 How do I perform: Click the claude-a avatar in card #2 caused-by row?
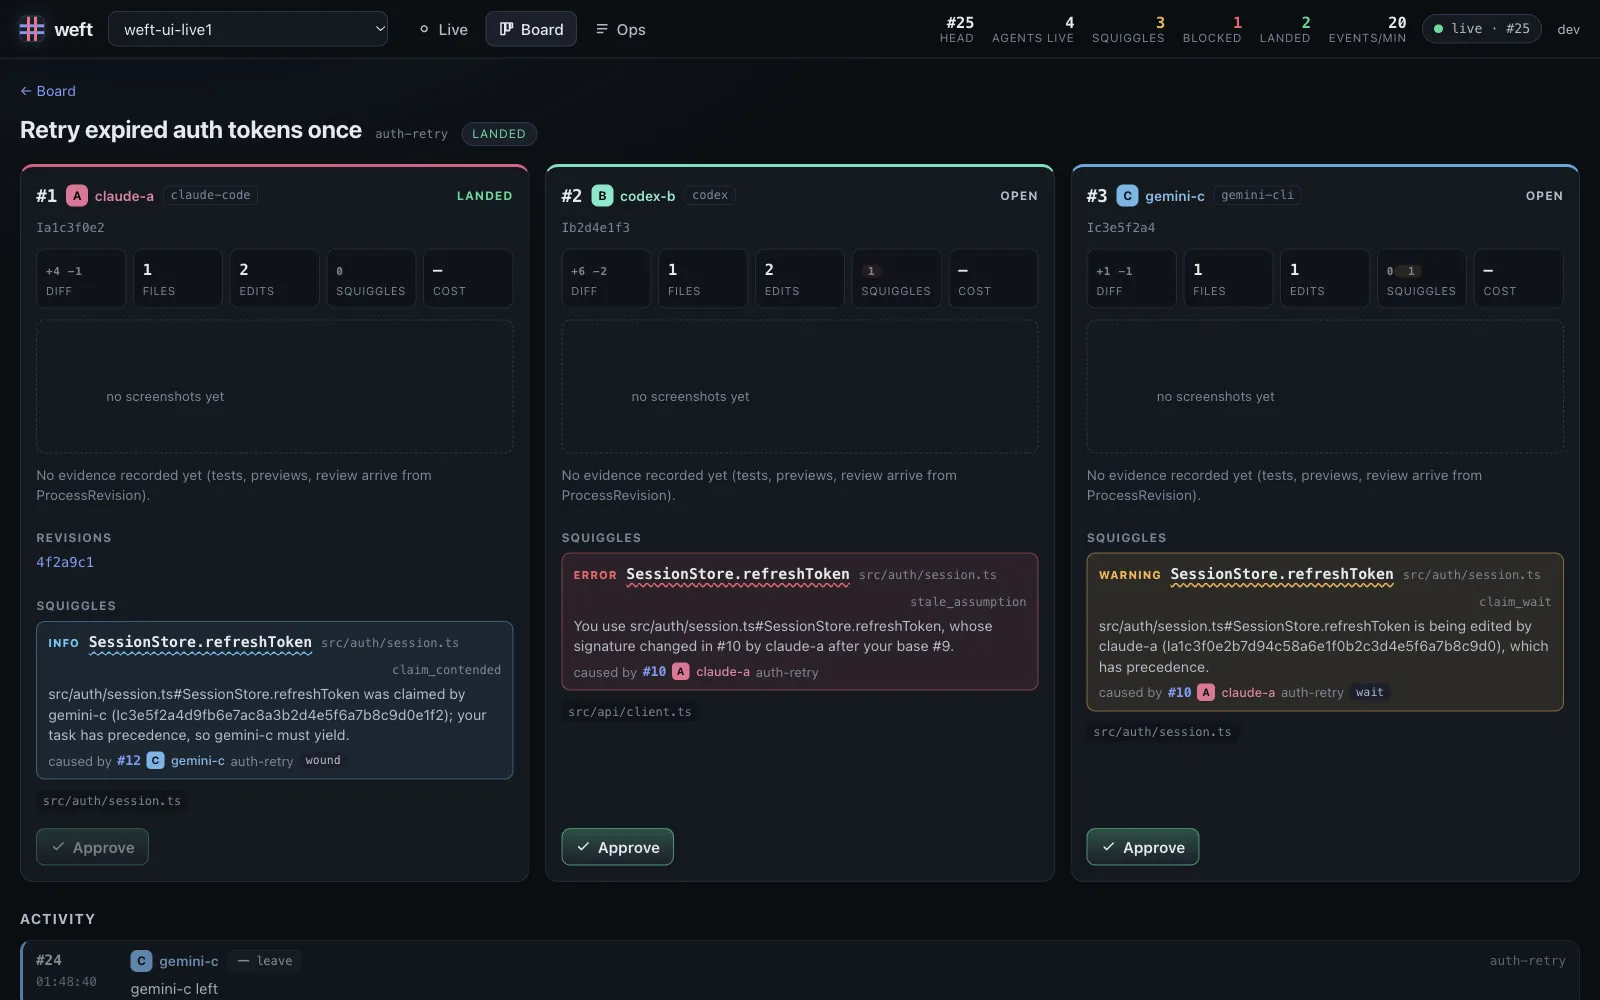tap(681, 672)
